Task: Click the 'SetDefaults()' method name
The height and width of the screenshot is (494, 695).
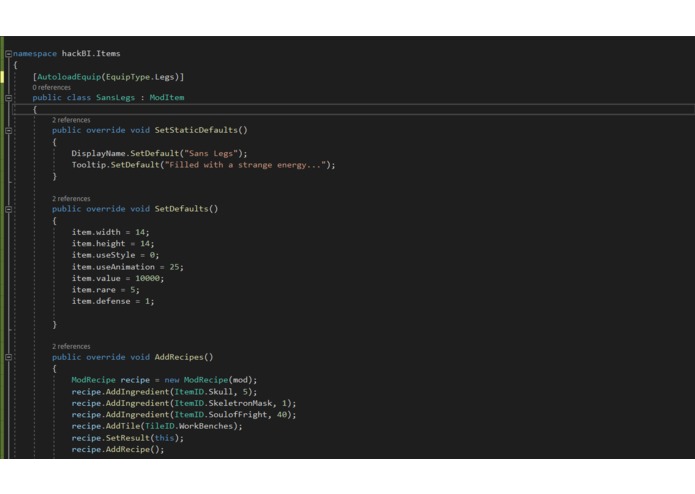Action: pyautogui.click(x=186, y=209)
